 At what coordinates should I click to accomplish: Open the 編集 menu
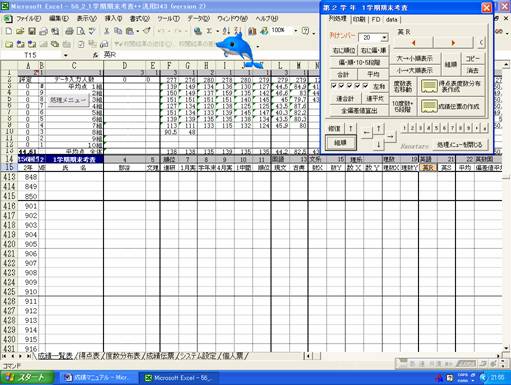tap(59, 19)
